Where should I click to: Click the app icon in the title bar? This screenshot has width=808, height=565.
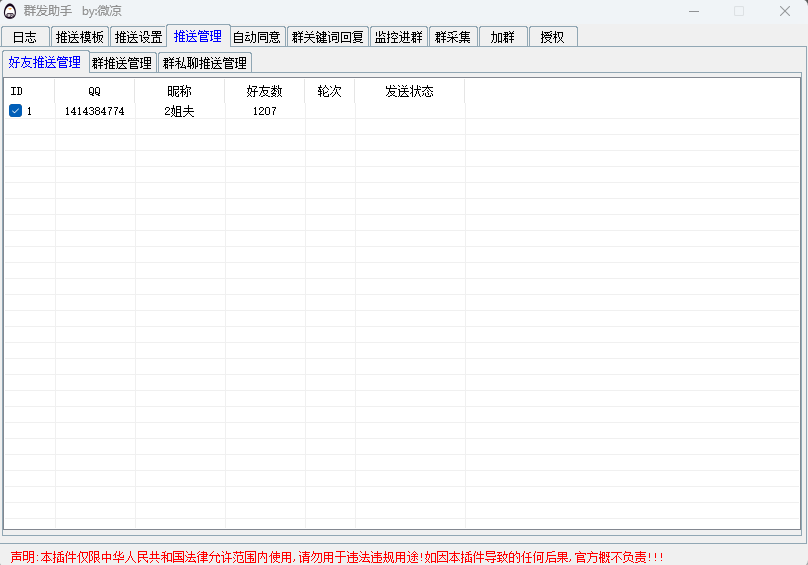(x=11, y=11)
